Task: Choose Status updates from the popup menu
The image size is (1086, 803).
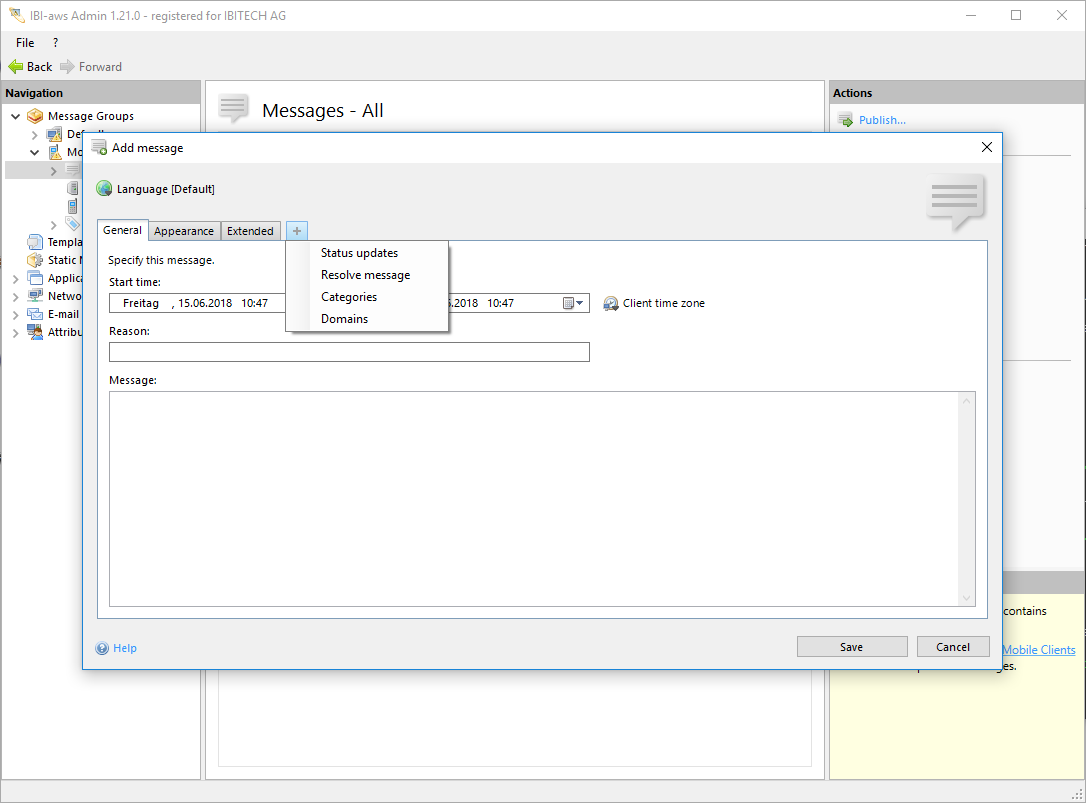Action: (x=359, y=253)
